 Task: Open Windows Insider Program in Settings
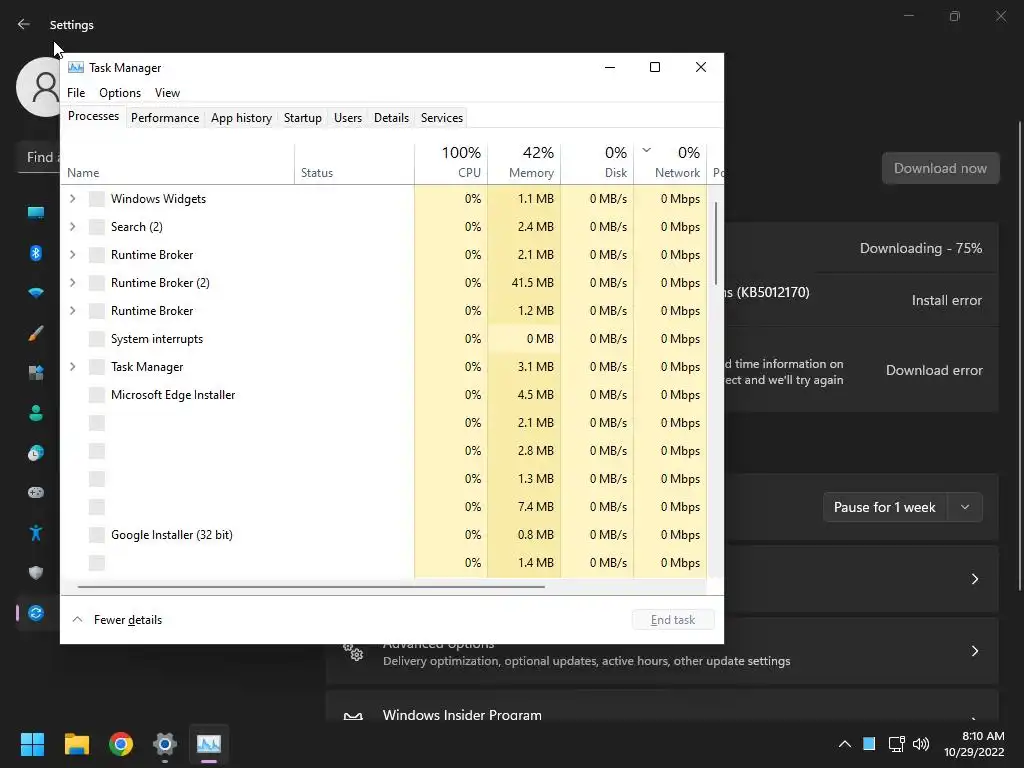point(662,707)
